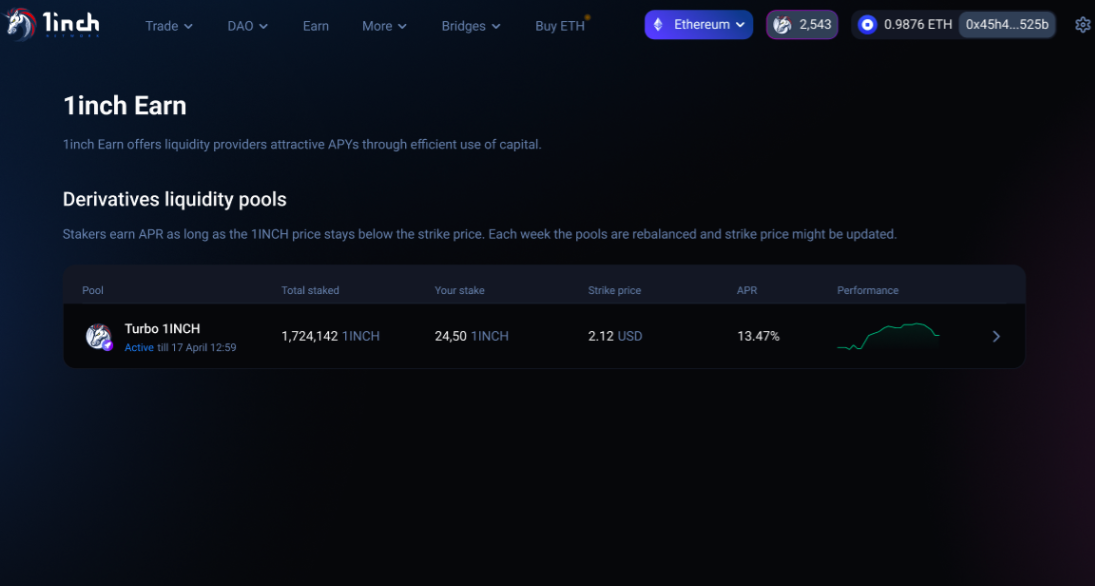
Task: Click the Derivatives liquidity pools heading
Action: point(175,200)
